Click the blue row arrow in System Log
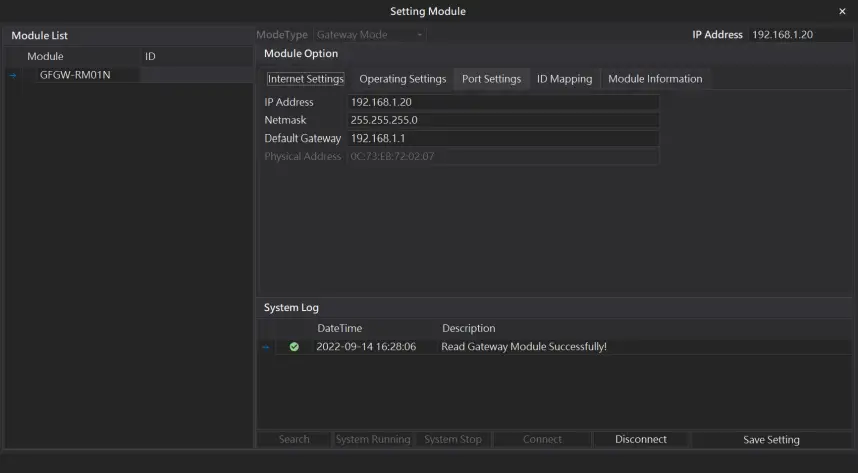The height and width of the screenshot is (473, 858). (266, 347)
